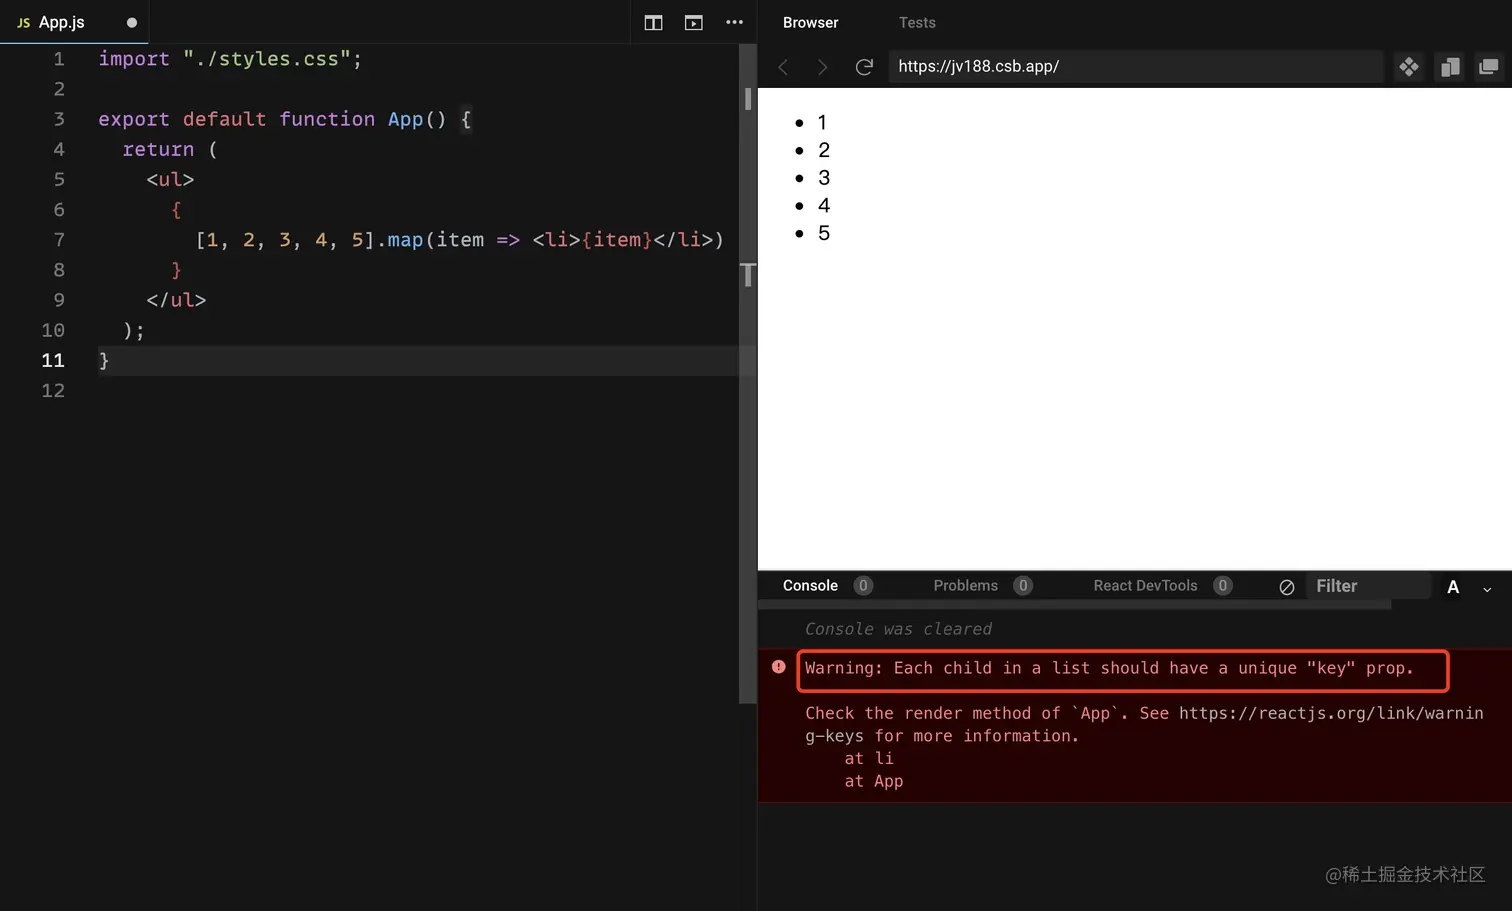This screenshot has width=1512, height=911.
Task: Click the red error icon in console
Action: point(778,667)
